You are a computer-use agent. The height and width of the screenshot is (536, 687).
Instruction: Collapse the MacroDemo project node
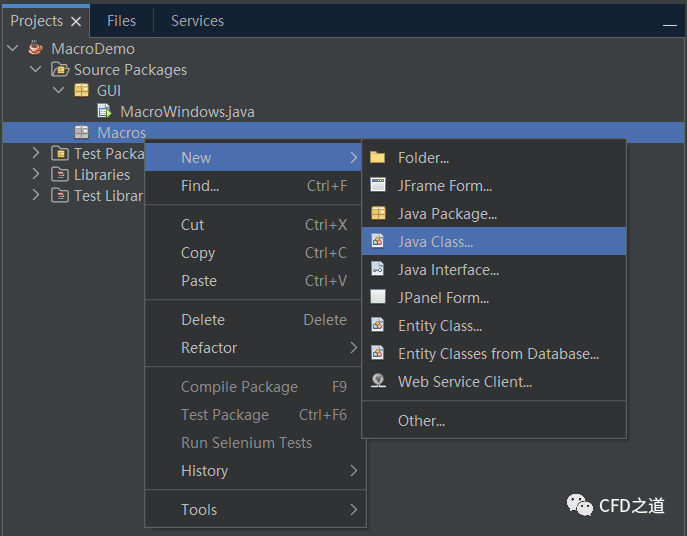click(x=14, y=49)
